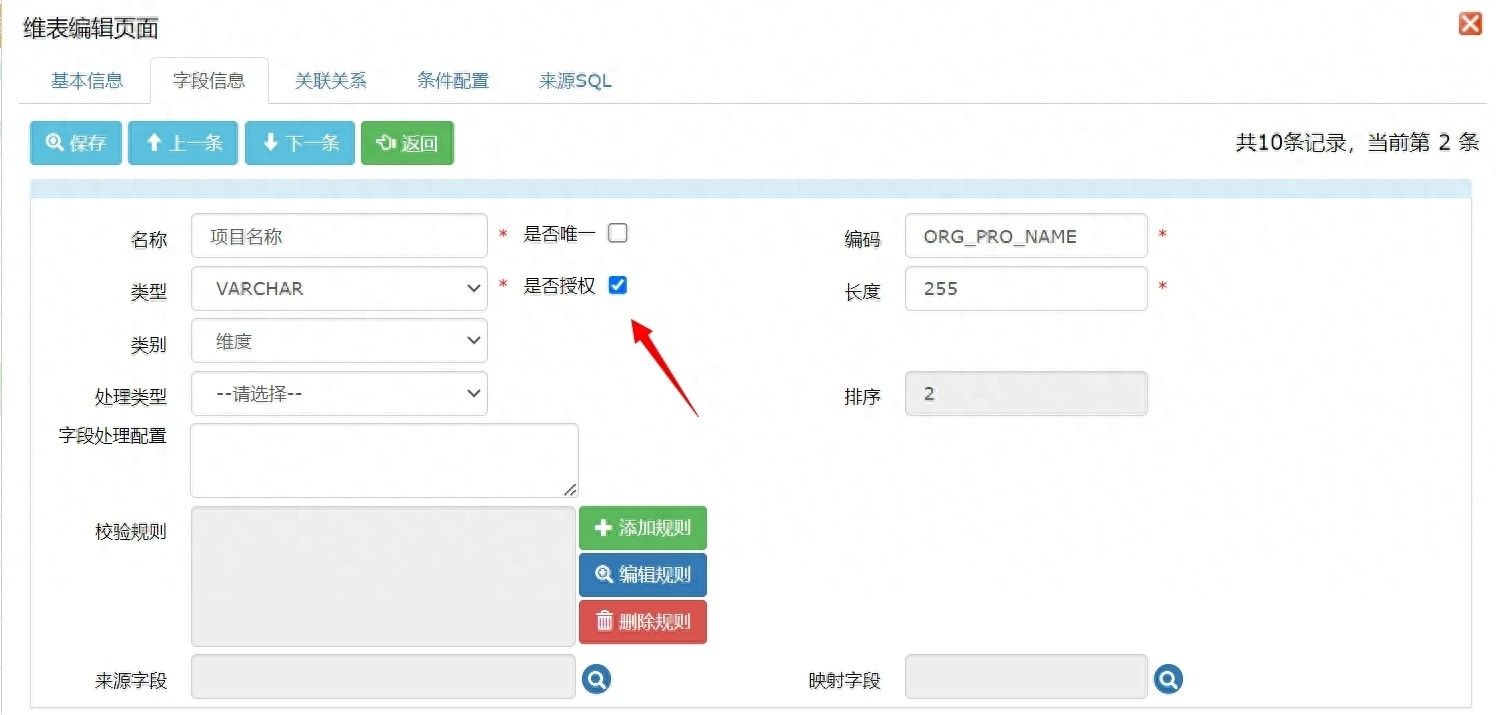Open the 来源SQL tab
Screen dimensions: 1496x715
[x=575, y=81]
